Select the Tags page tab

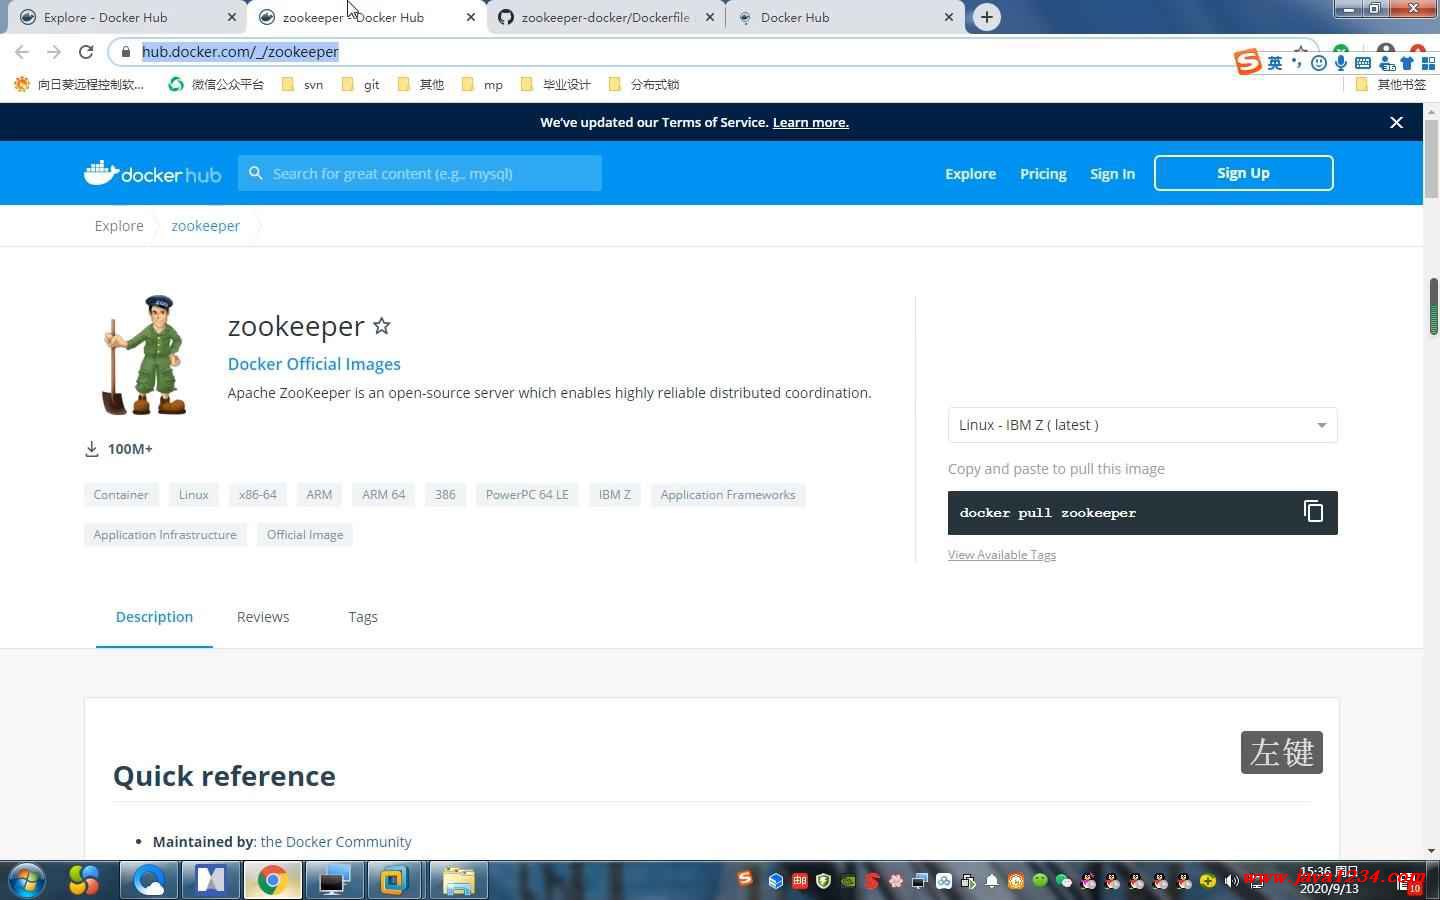point(363,617)
